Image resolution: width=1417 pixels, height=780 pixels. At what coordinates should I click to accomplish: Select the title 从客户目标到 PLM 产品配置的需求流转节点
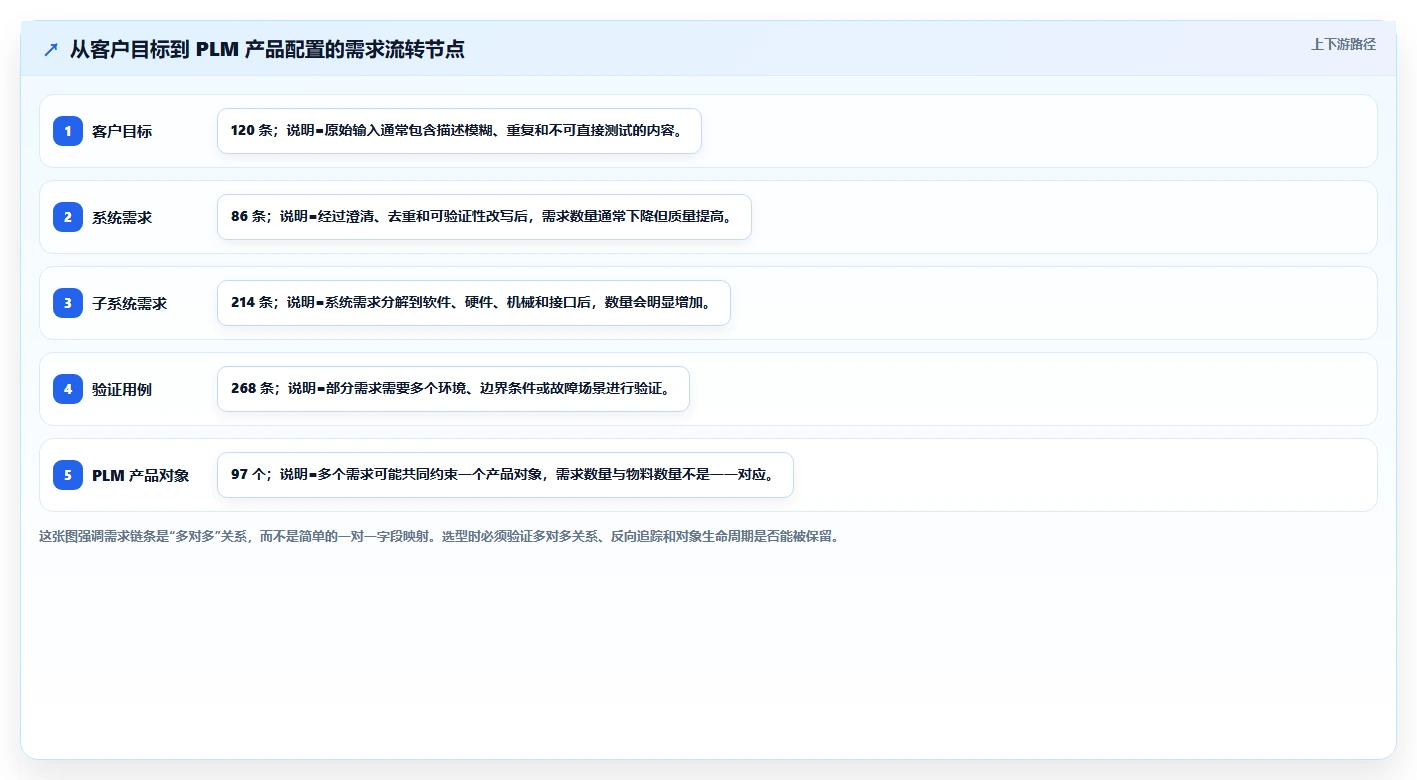click(267, 49)
